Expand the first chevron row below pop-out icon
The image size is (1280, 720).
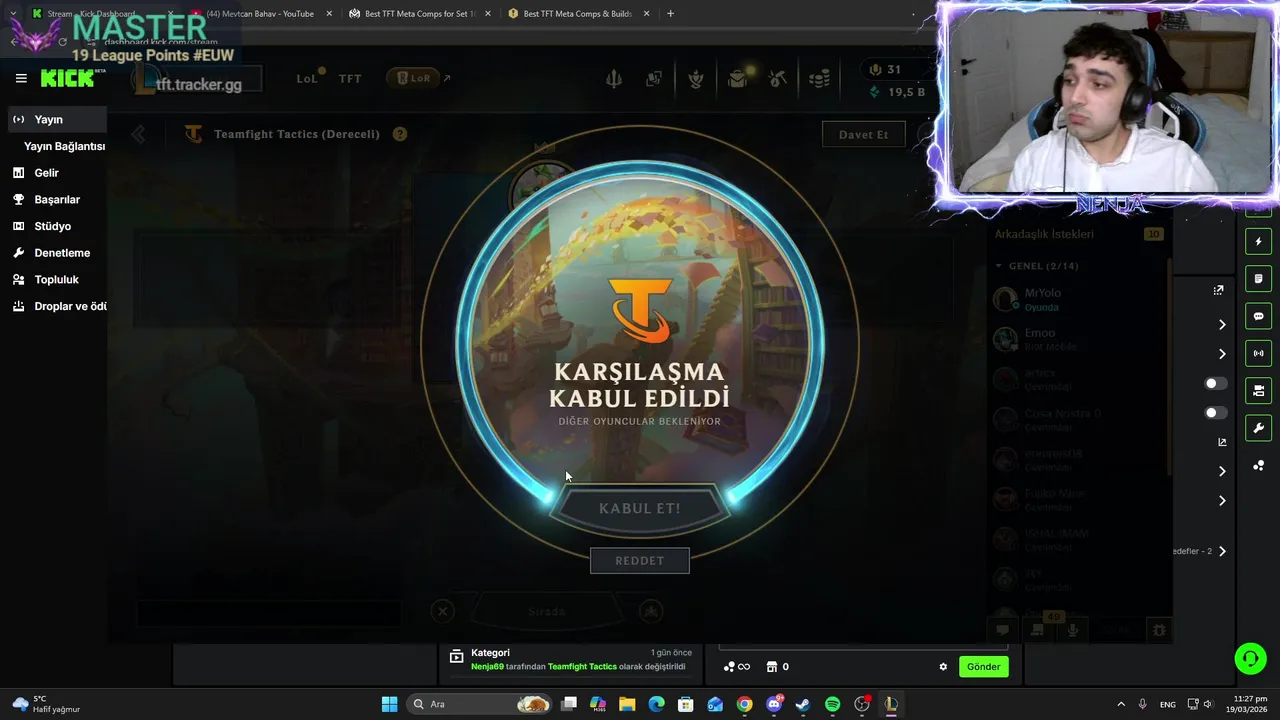pyautogui.click(x=1221, y=324)
